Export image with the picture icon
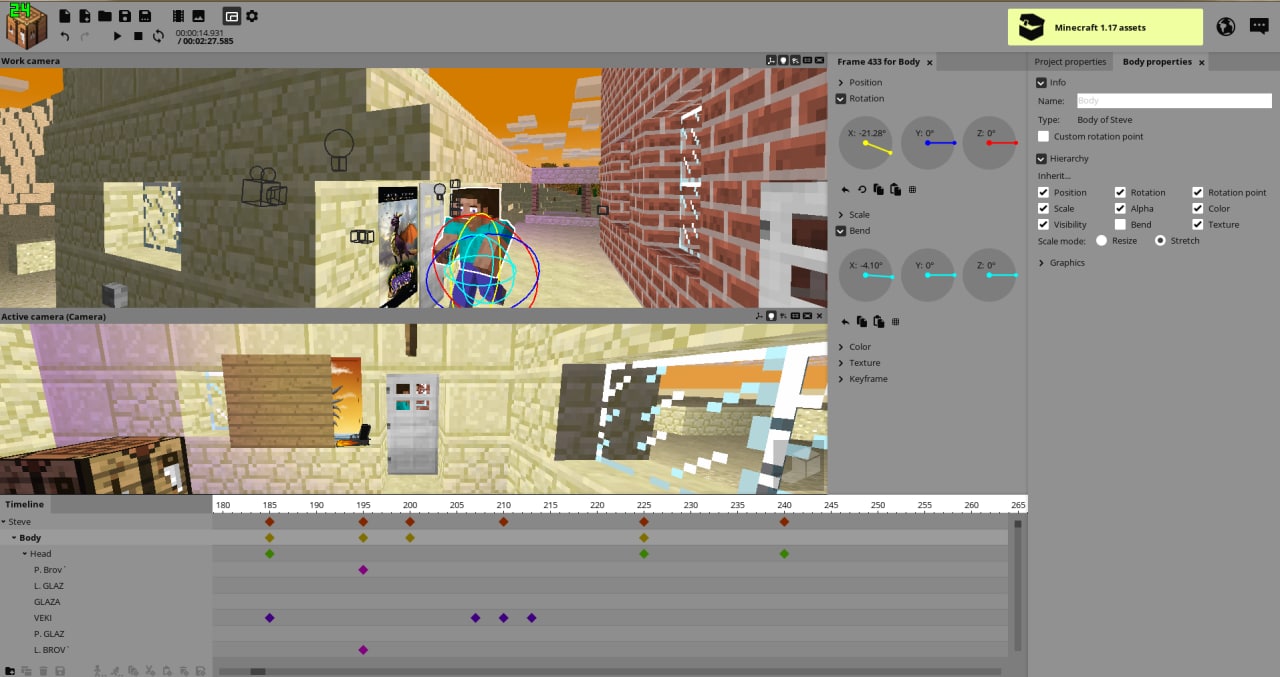Screen dimensions: 1280x677 199,16
